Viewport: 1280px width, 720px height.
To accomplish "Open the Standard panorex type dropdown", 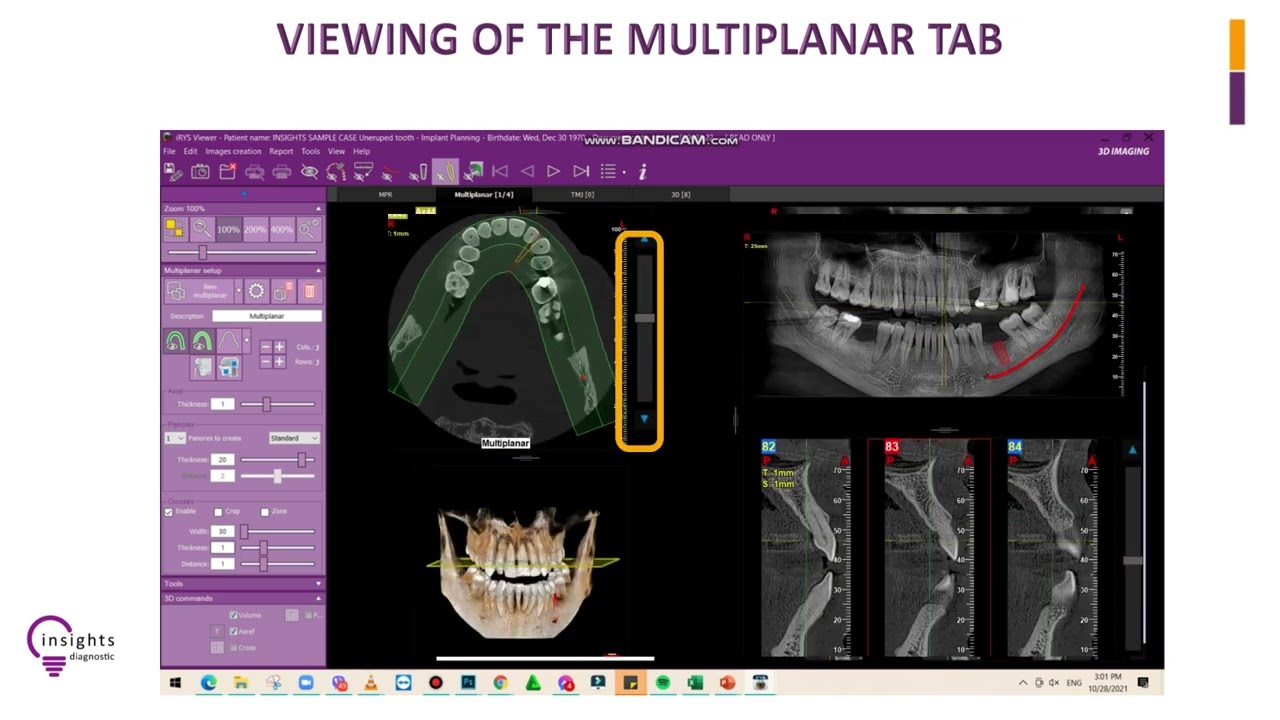I will [x=294, y=438].
